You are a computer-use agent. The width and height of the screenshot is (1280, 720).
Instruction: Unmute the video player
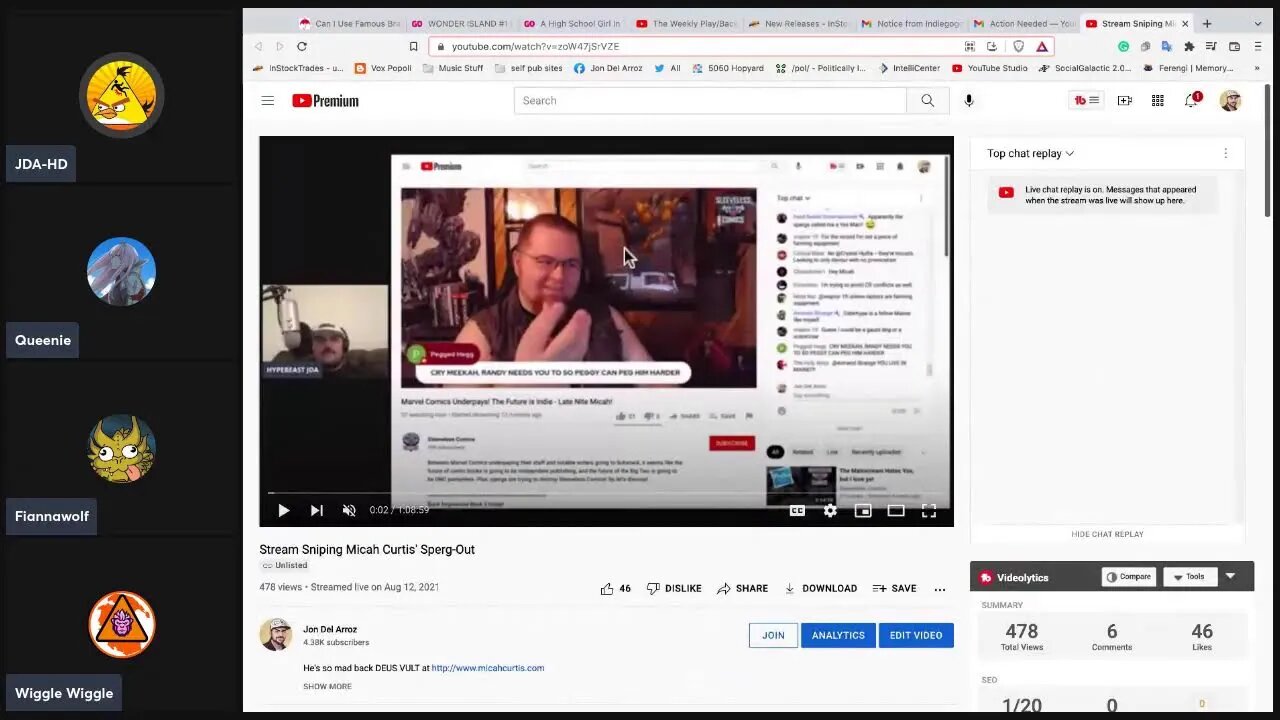[349, 511]
